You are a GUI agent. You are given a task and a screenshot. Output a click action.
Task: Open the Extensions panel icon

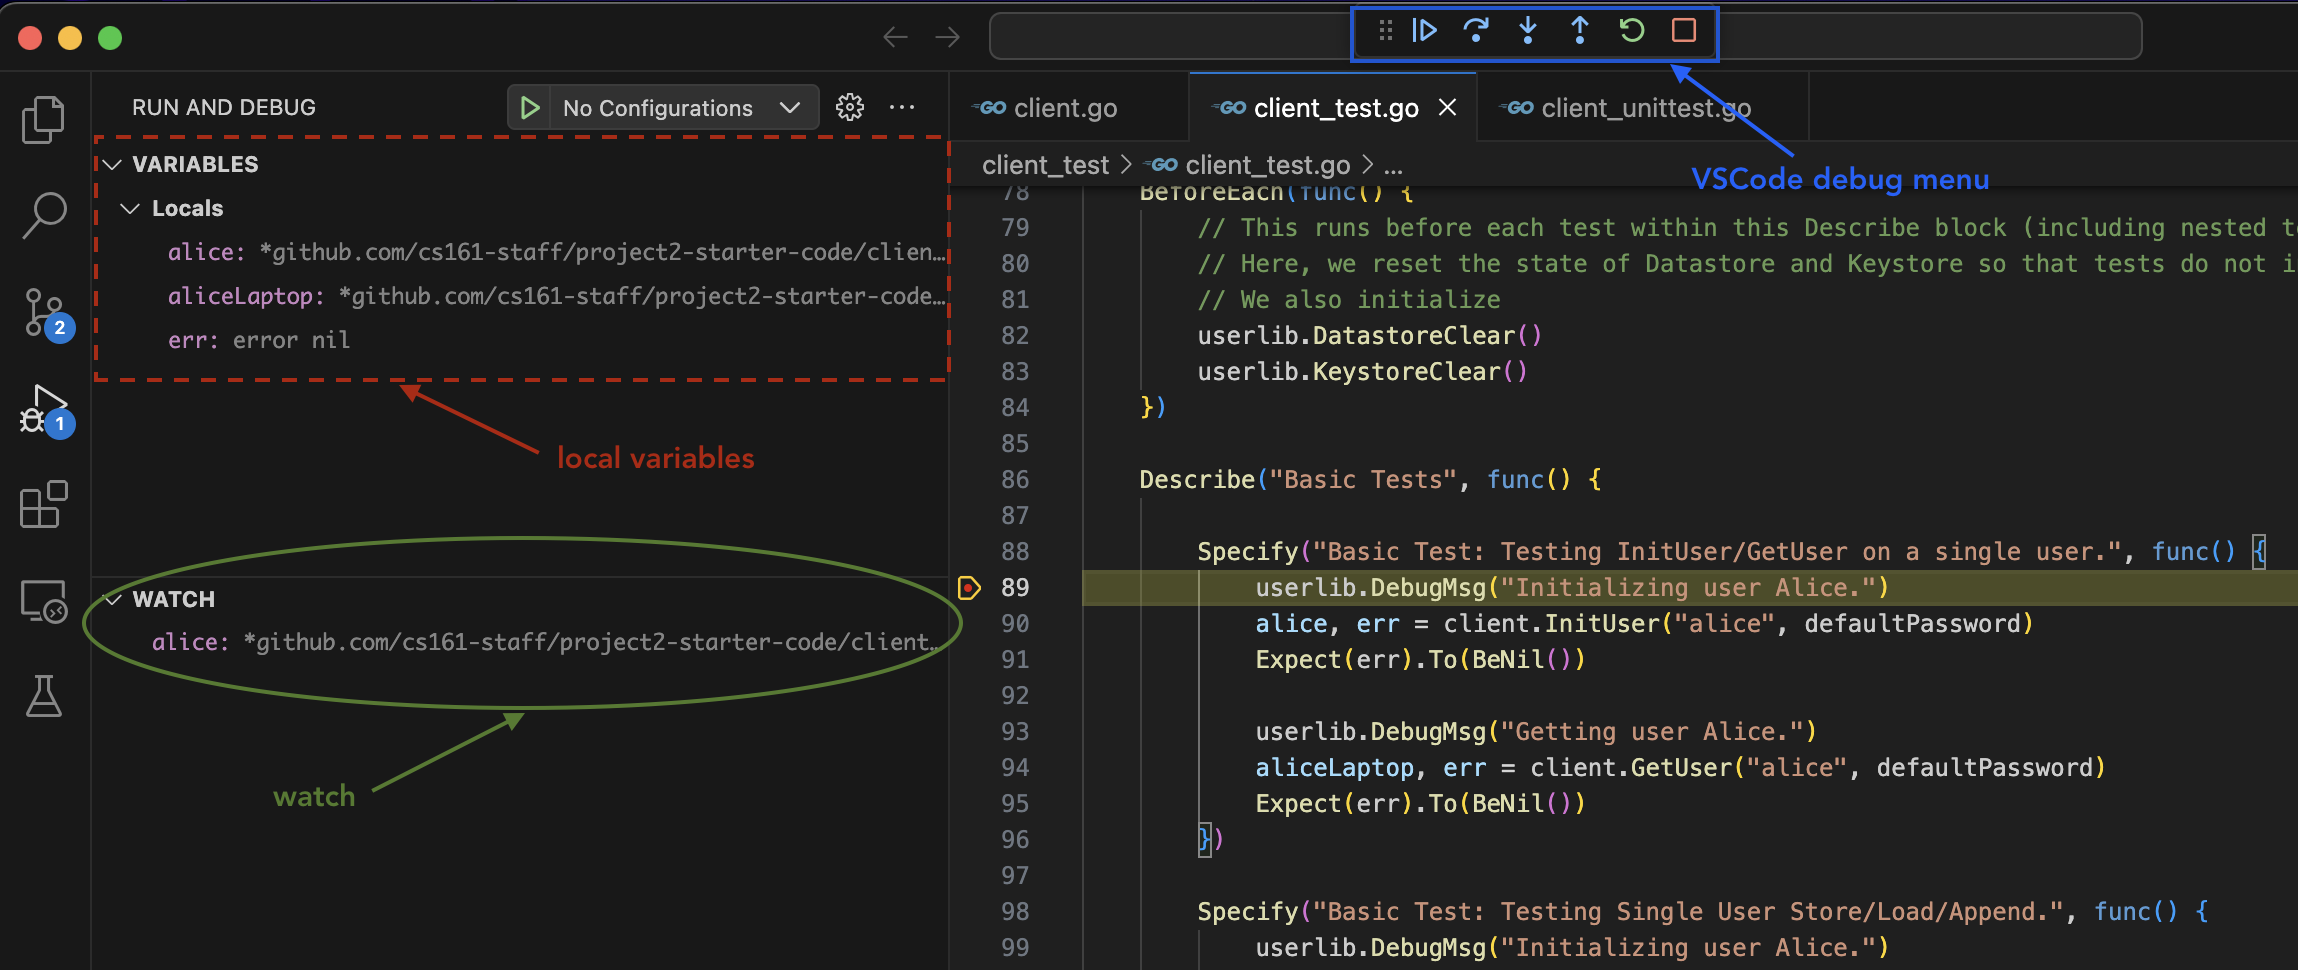click(x=43, y=505)
